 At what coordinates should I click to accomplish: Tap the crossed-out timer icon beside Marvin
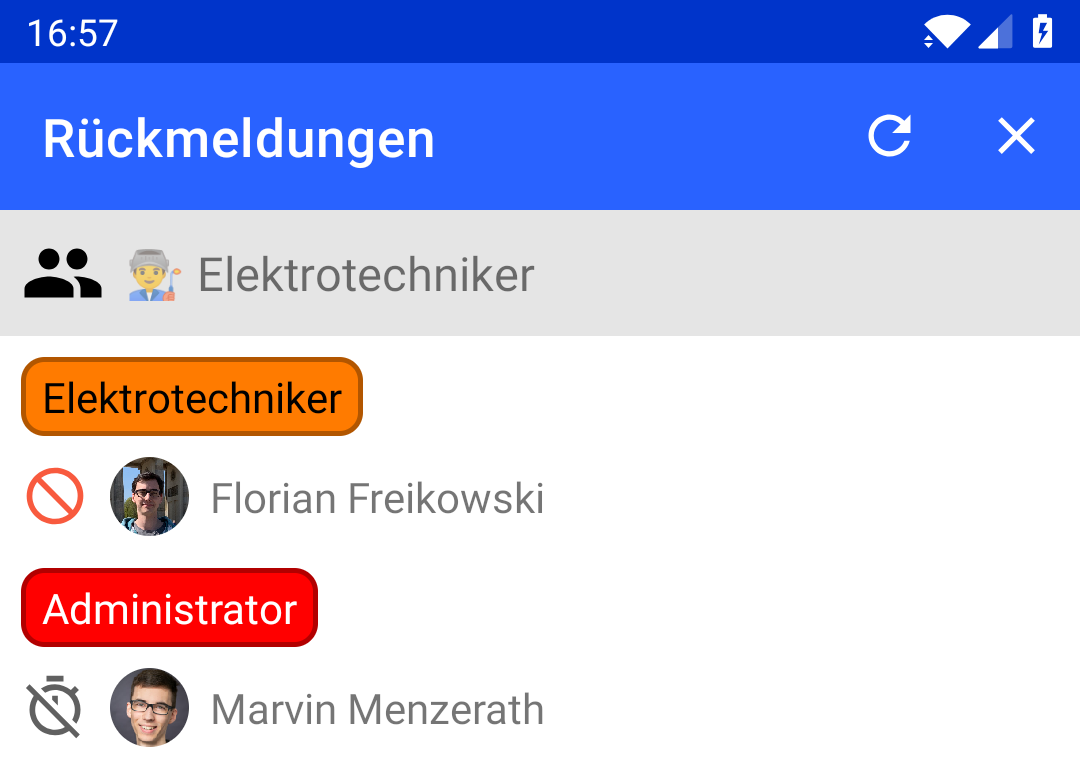(55, 708)
